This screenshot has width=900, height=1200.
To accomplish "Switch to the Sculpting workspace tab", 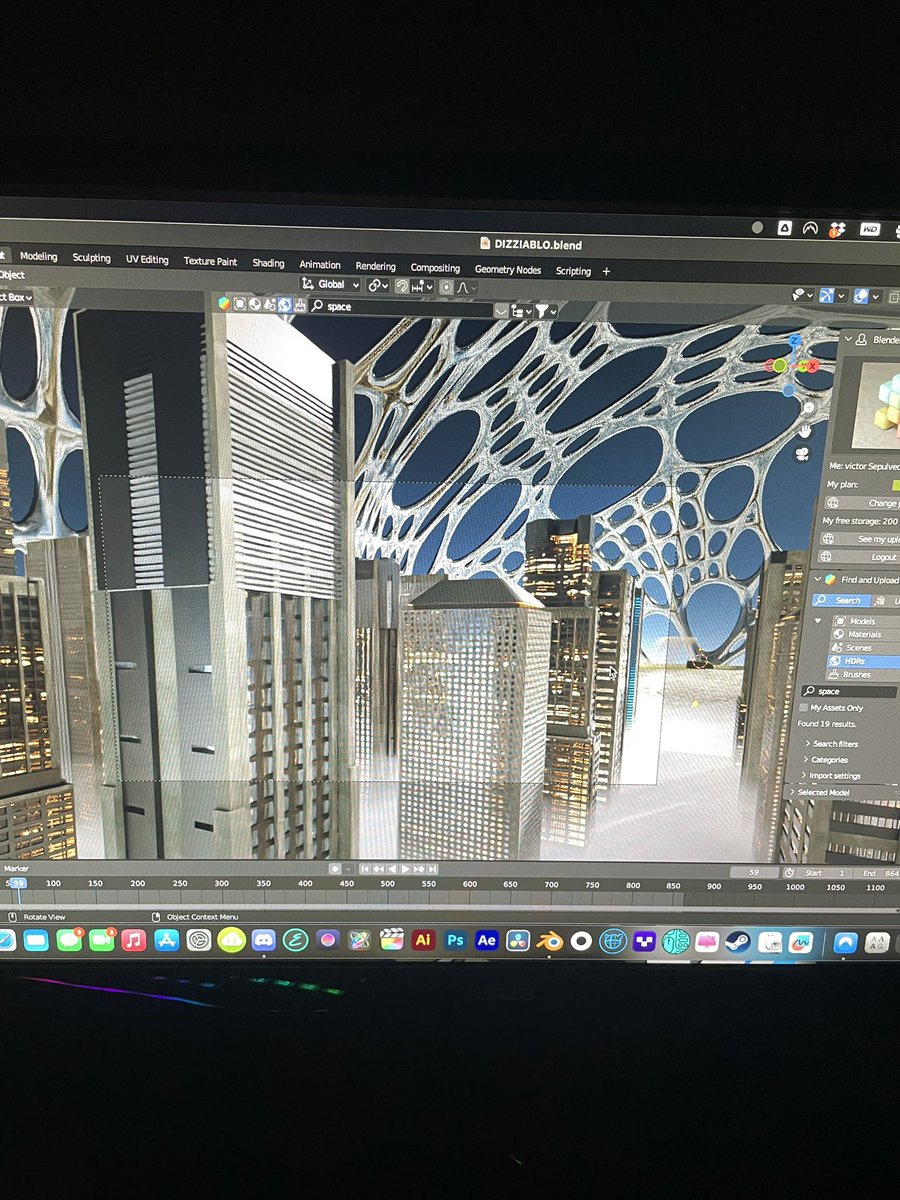I will (x=91, y=258).
